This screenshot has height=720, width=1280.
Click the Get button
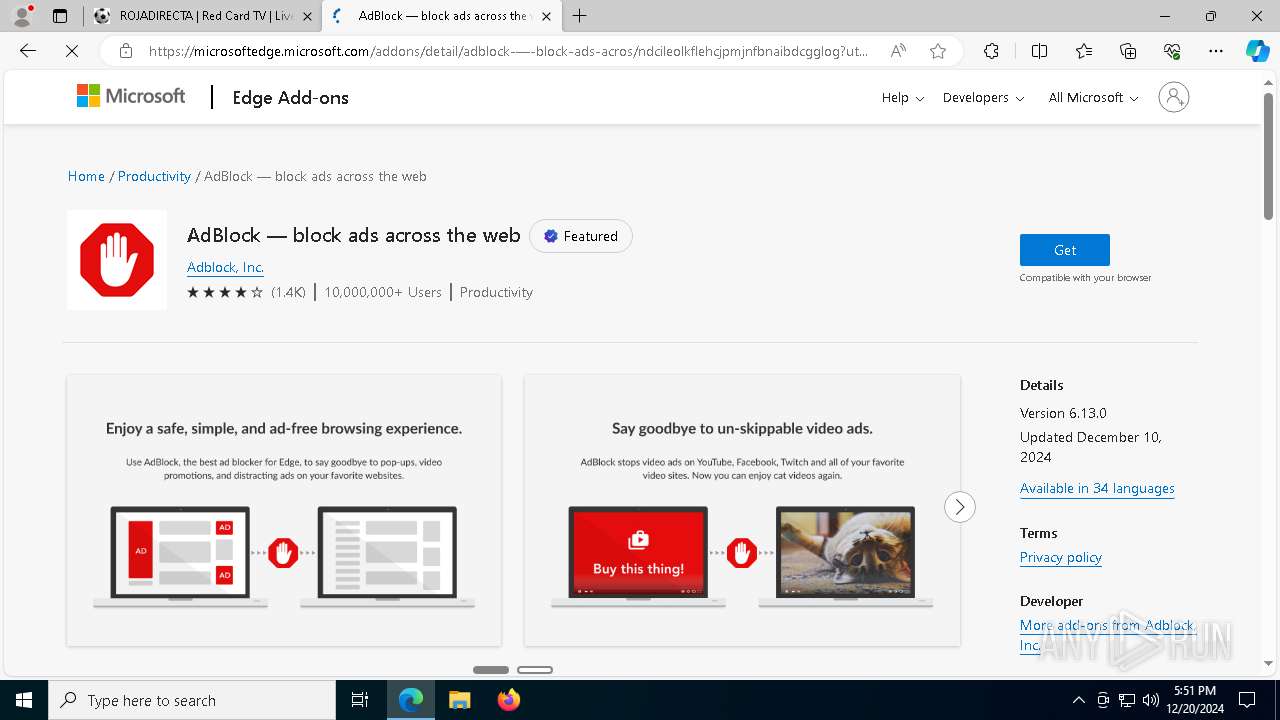coord(1065,250)
